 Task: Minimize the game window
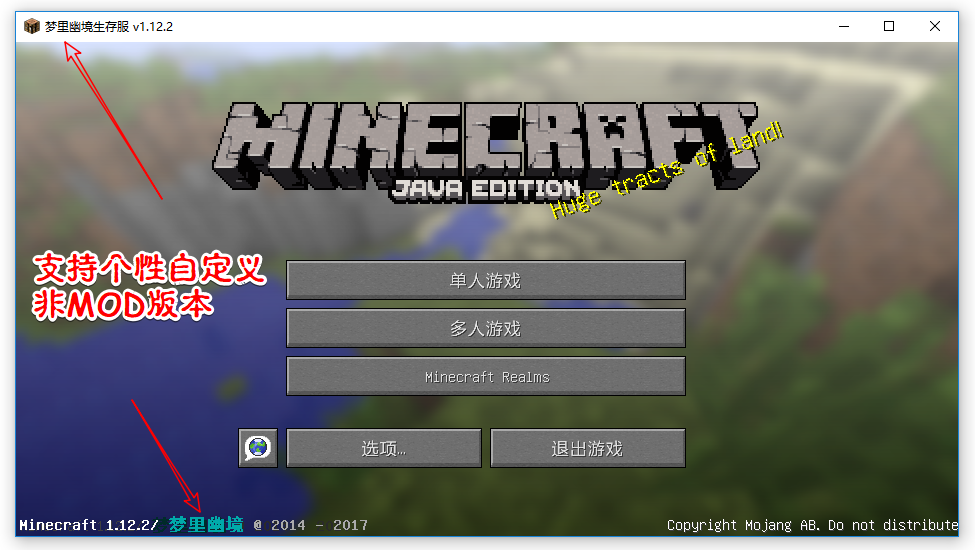click(x=844, y=26)
